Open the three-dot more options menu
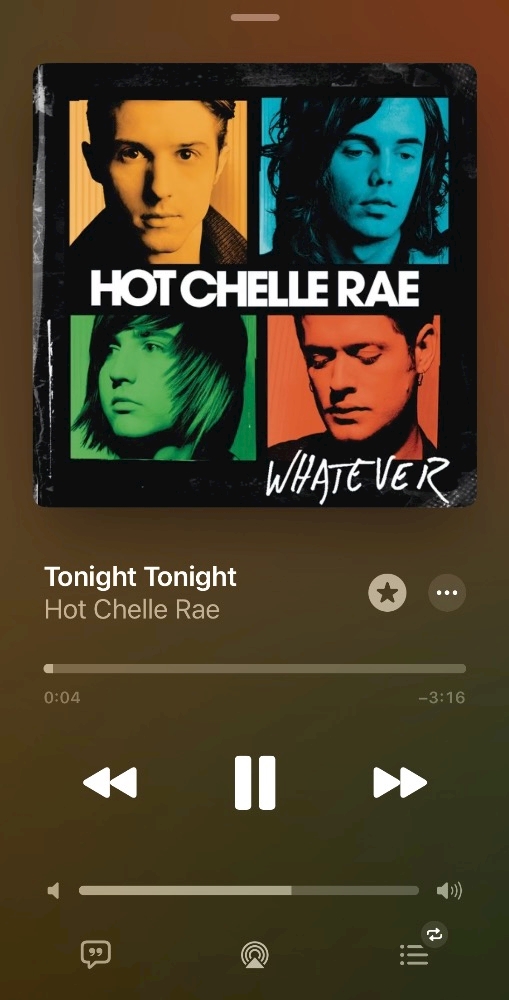 tap(446, 593)
